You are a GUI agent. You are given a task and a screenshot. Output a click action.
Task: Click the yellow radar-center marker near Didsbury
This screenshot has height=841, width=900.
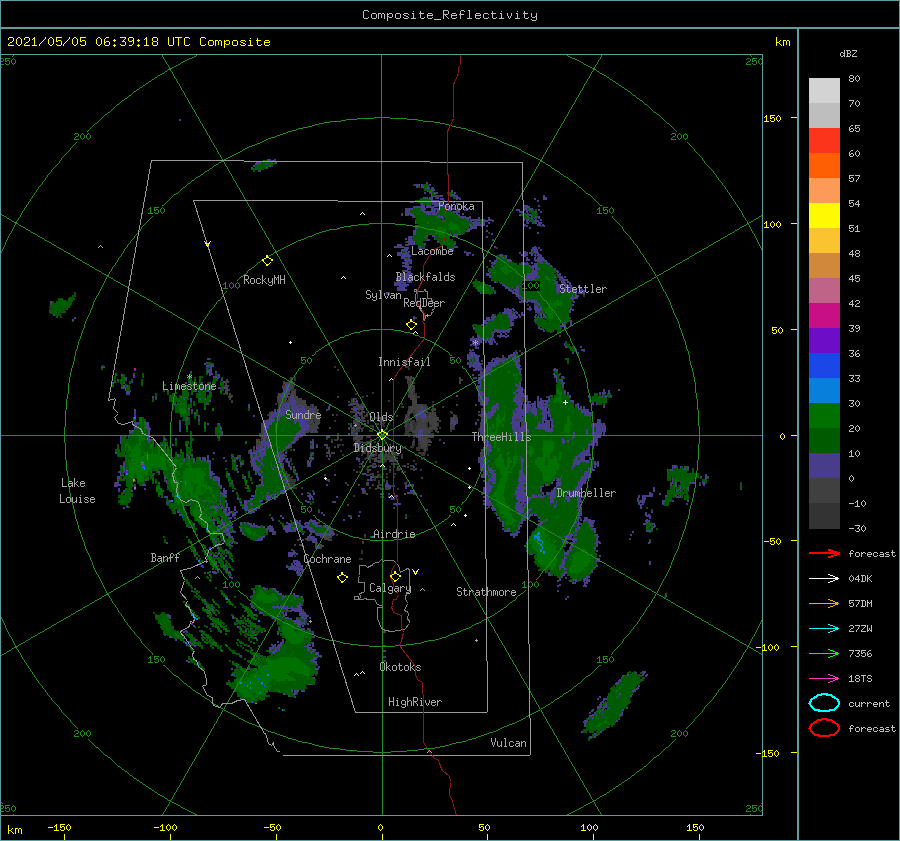click(x=382, y=435)
